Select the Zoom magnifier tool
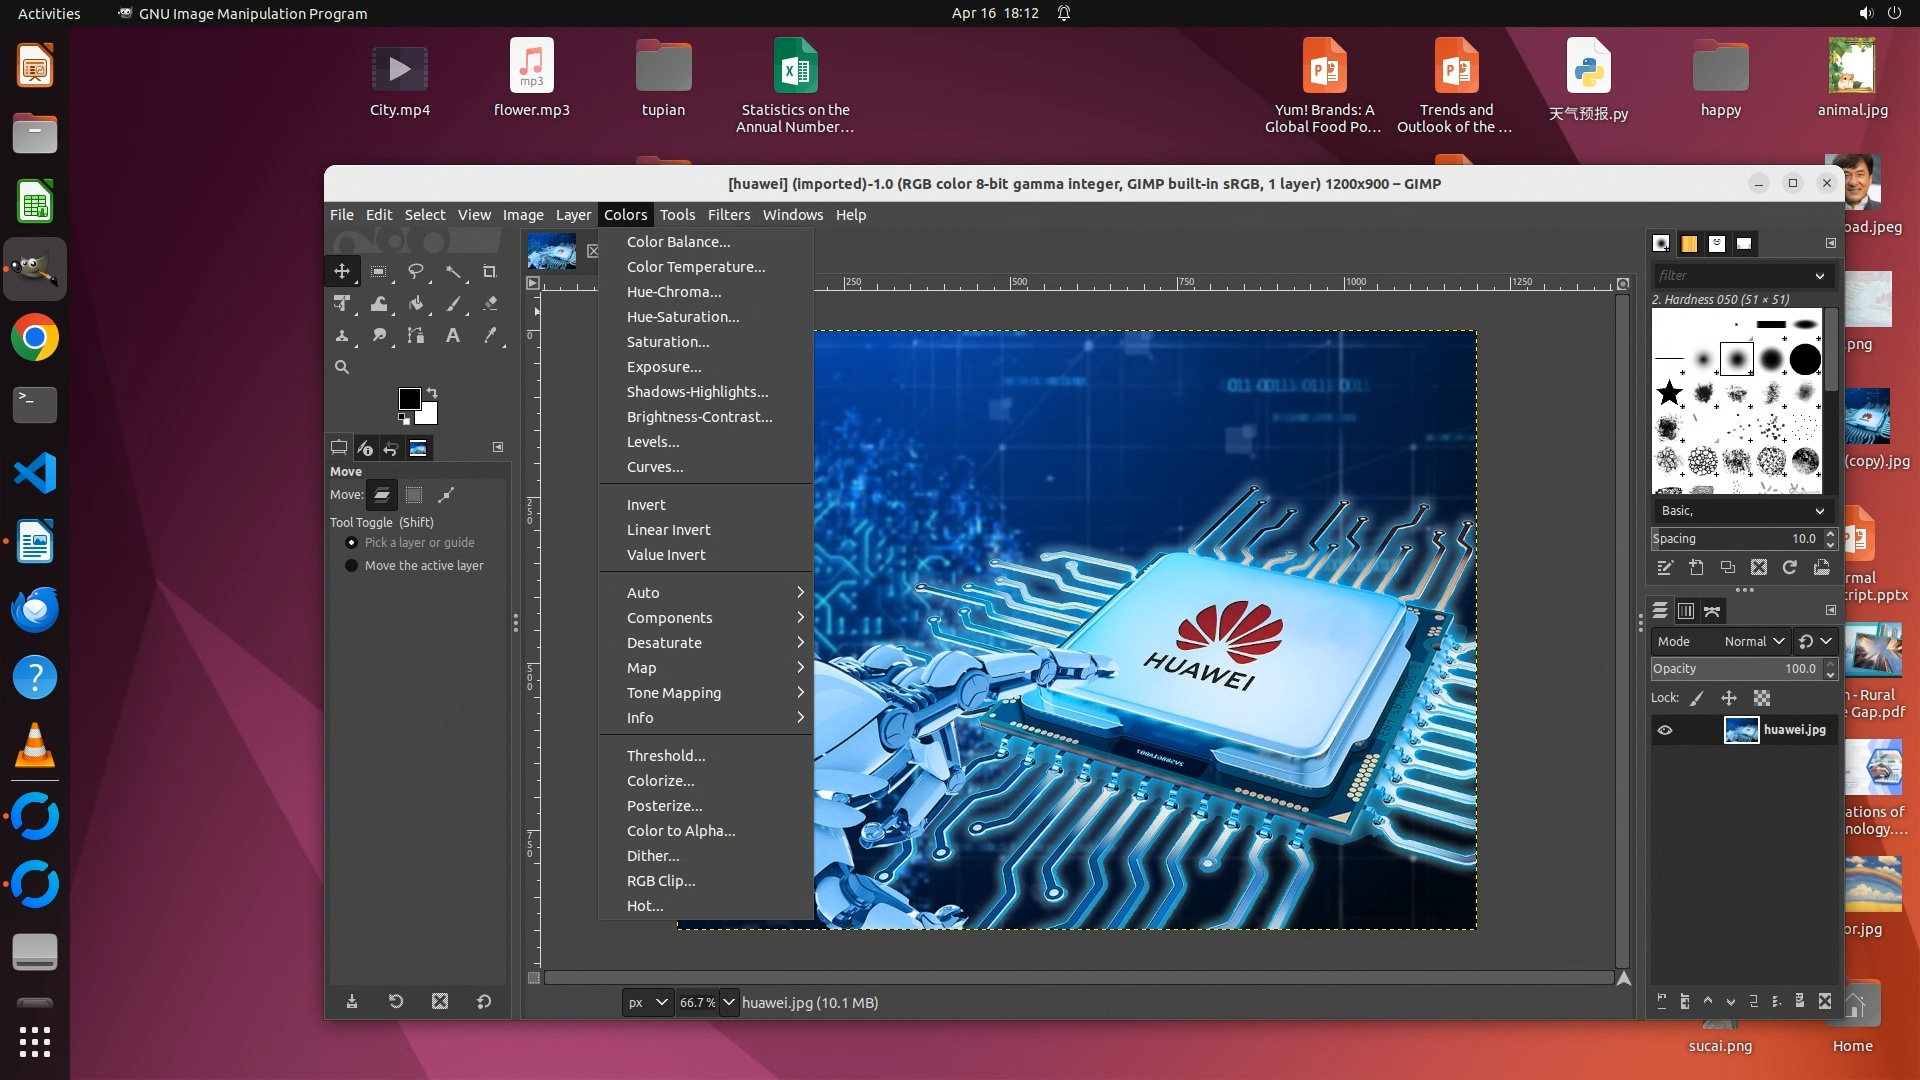1920x1080 pixels. tap(342, 367)
